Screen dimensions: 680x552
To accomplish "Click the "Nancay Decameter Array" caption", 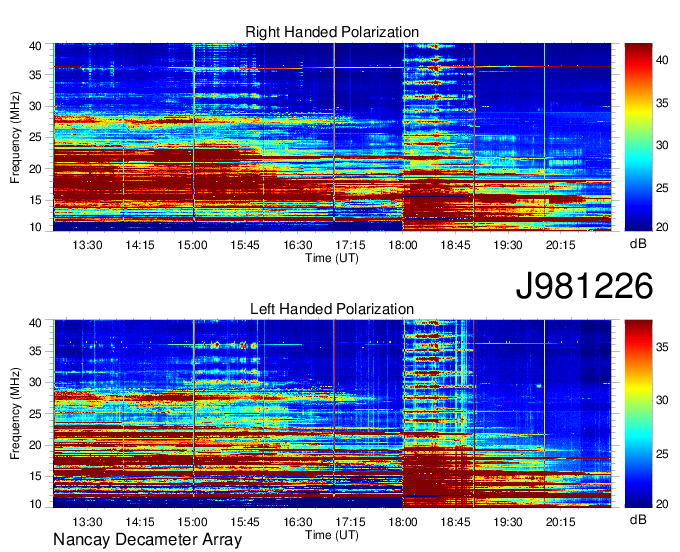I will (x=147, y=539).
